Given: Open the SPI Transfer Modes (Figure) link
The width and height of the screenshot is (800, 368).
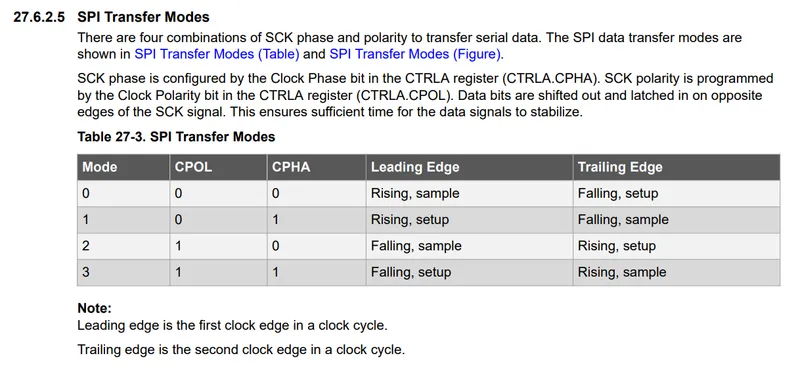Looking at the screenshot, I should tap(415, 54).
